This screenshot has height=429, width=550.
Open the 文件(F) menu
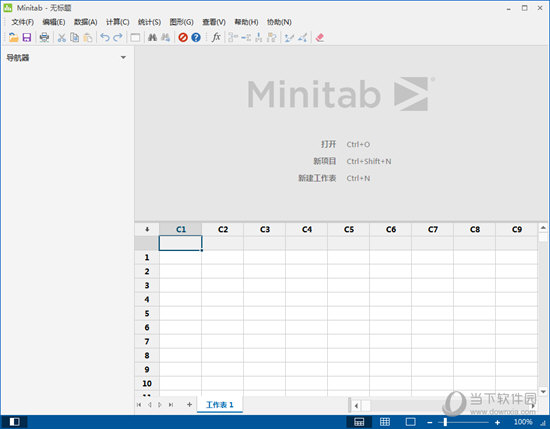[x=22, y=22]
